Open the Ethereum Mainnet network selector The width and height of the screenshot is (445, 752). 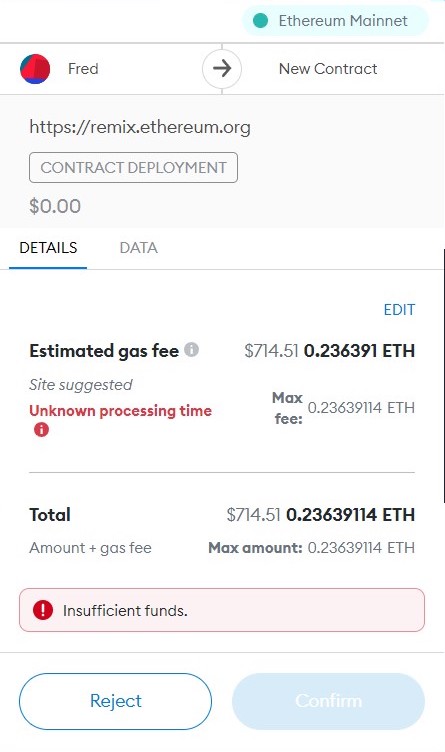coord(335,21)
